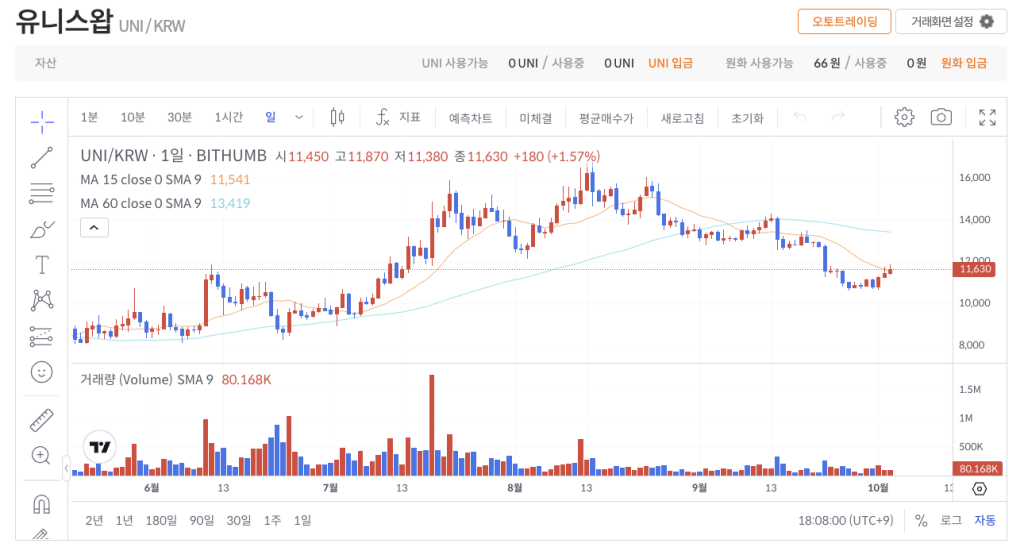Toggle percent scale on price axis
The height and width of the screenshot is (551, 1024).
(921, 520)
